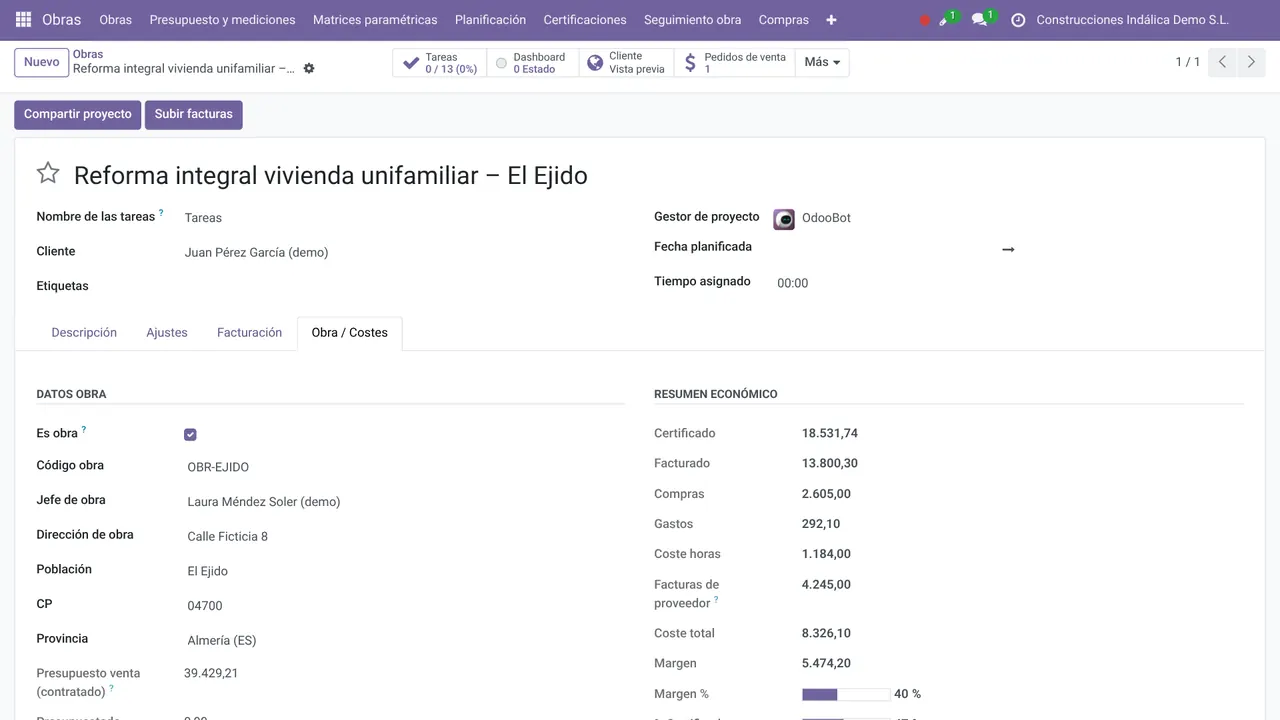Screen dimensions: 1280x720
Task: Click Compartir proyecto button
Action: 78,115
